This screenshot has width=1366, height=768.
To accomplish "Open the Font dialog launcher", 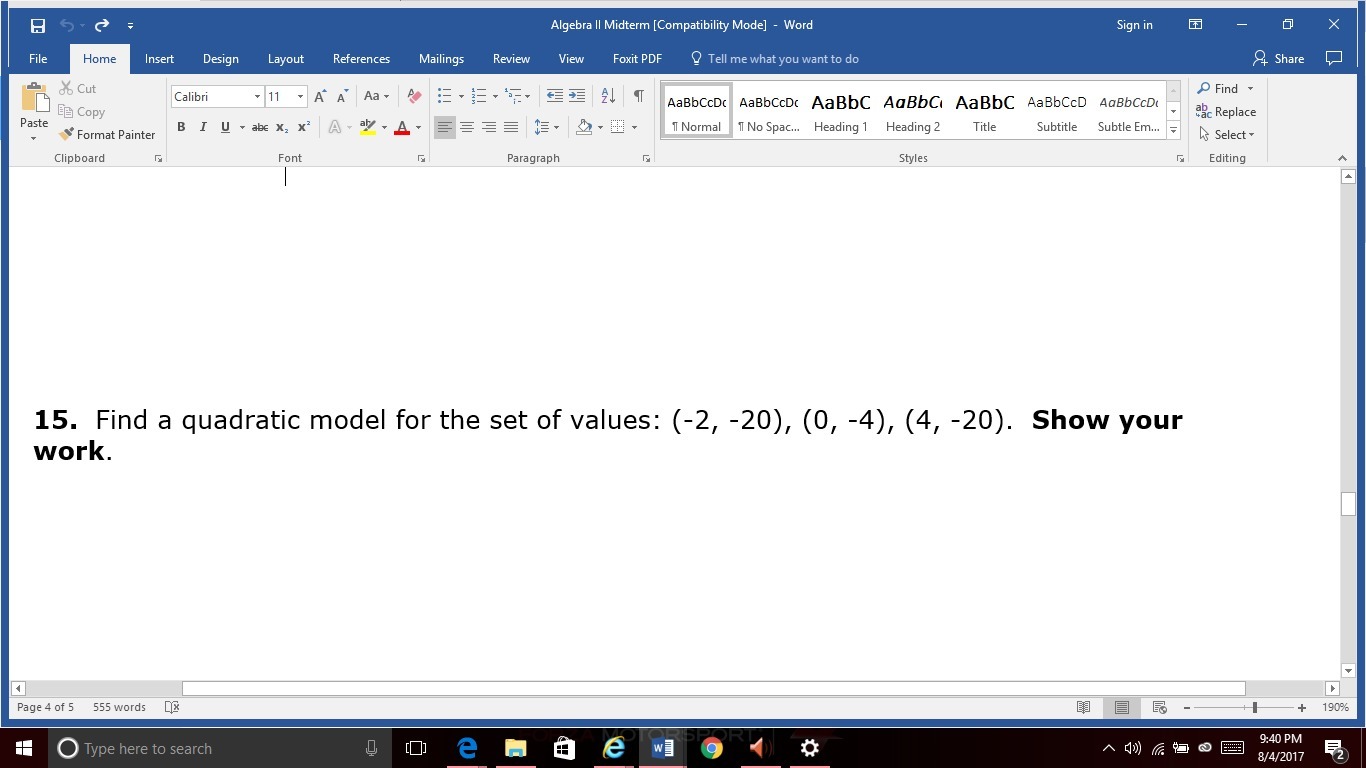I will pos(421,159).
